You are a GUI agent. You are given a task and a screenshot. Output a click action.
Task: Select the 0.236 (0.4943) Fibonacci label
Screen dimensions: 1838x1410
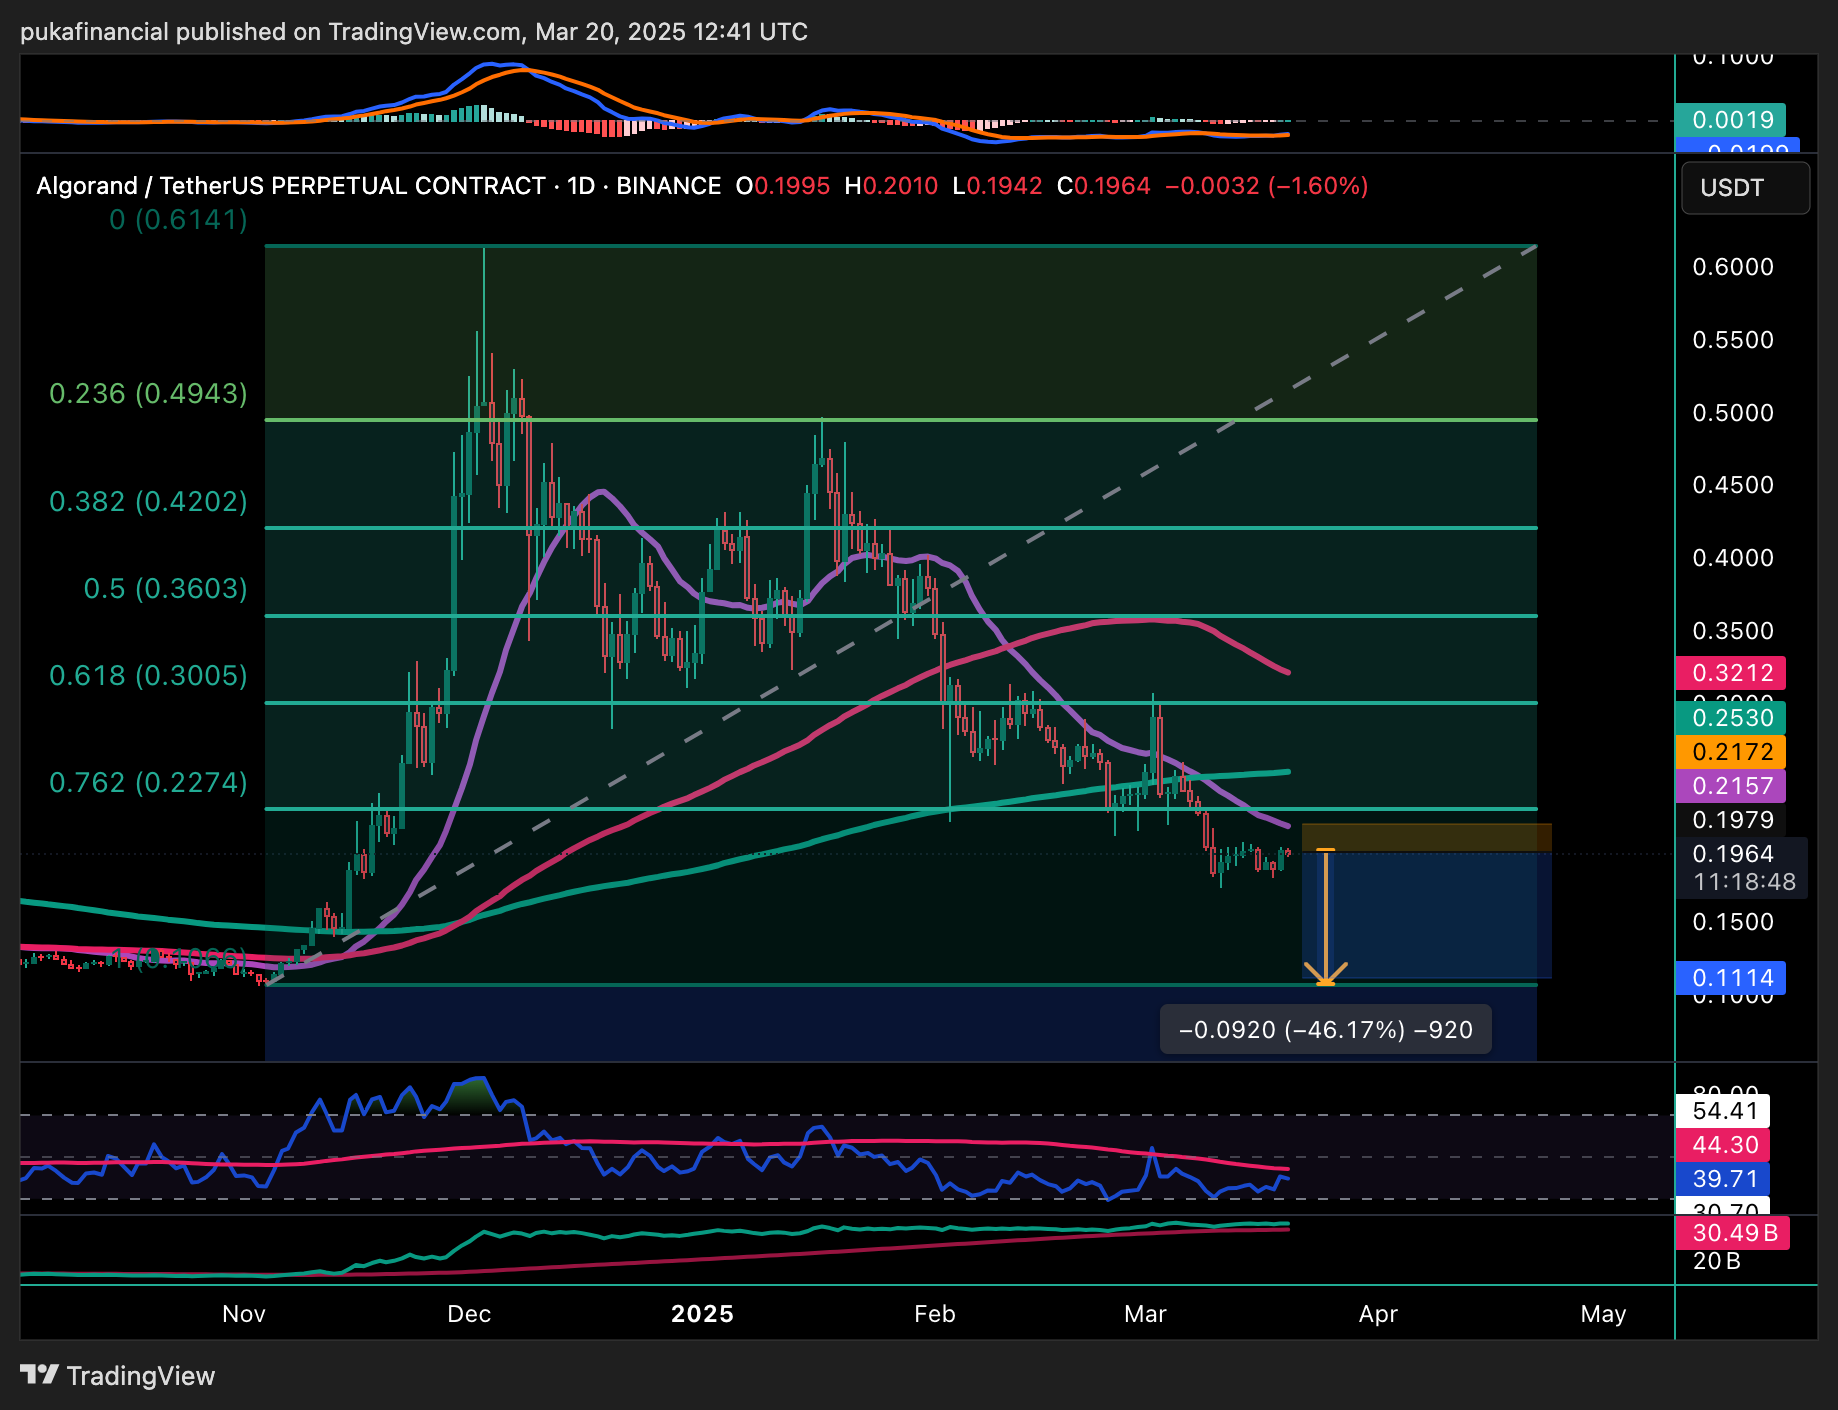(x=148, y=394)
